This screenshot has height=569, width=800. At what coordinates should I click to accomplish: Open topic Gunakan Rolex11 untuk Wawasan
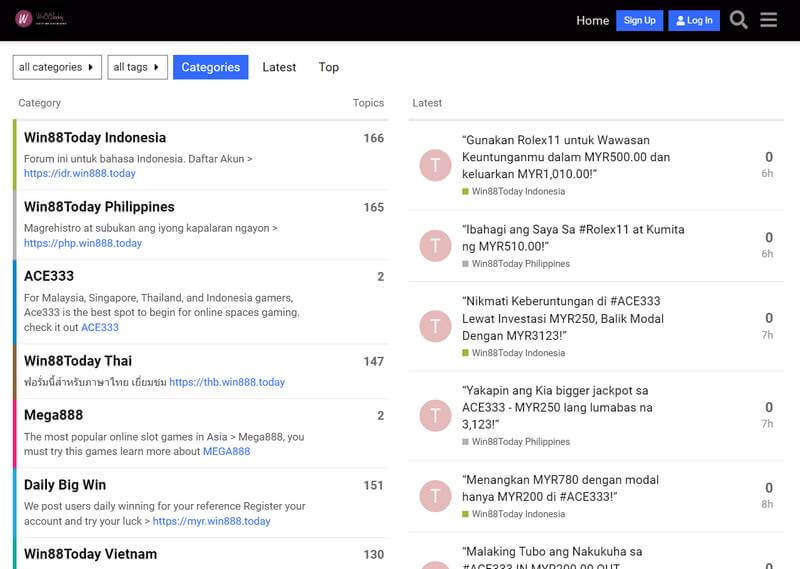[x=566, y=157]
